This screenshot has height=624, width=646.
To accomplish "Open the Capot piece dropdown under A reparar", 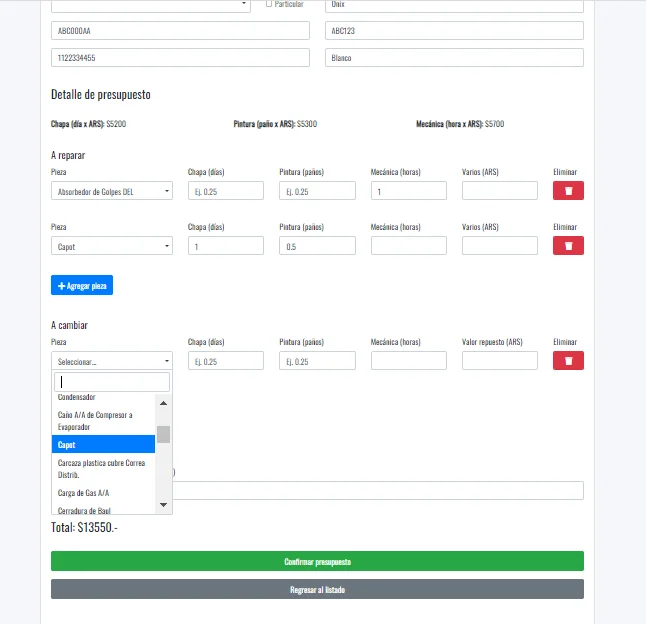I will click(x=112, y=246).
